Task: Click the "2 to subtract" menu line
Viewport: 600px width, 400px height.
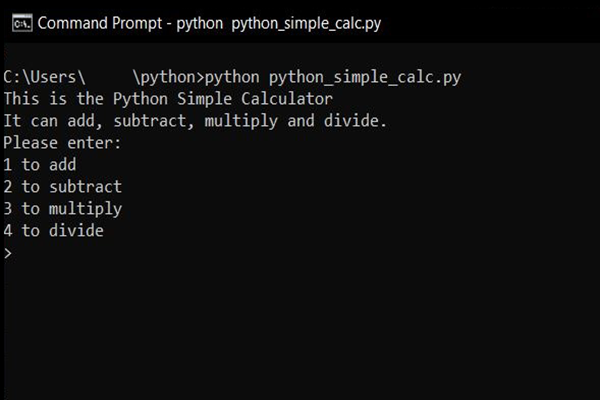Action: [63, 187]
